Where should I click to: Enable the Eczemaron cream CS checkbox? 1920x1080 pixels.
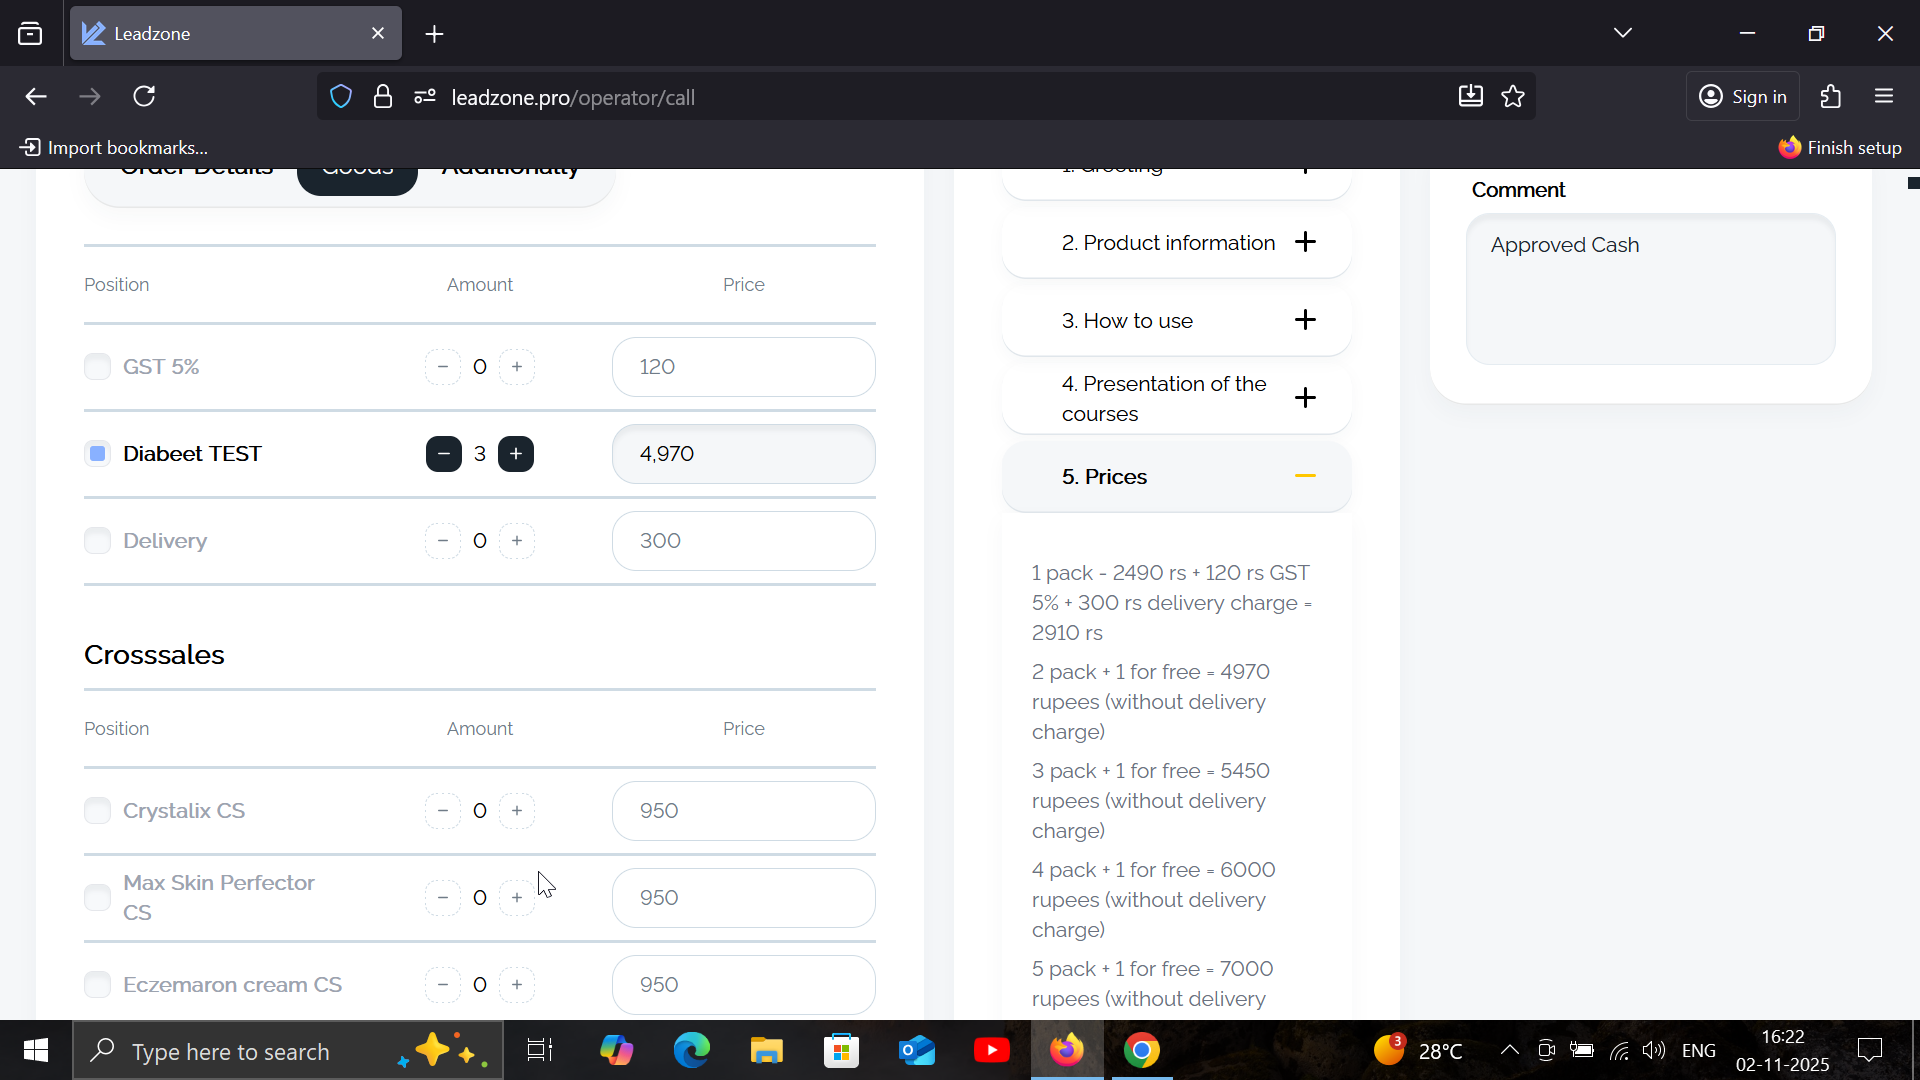pos(97,985)
